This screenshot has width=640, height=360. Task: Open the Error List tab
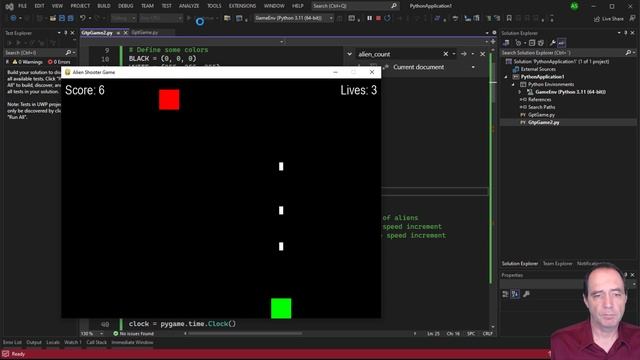point(12,342)
